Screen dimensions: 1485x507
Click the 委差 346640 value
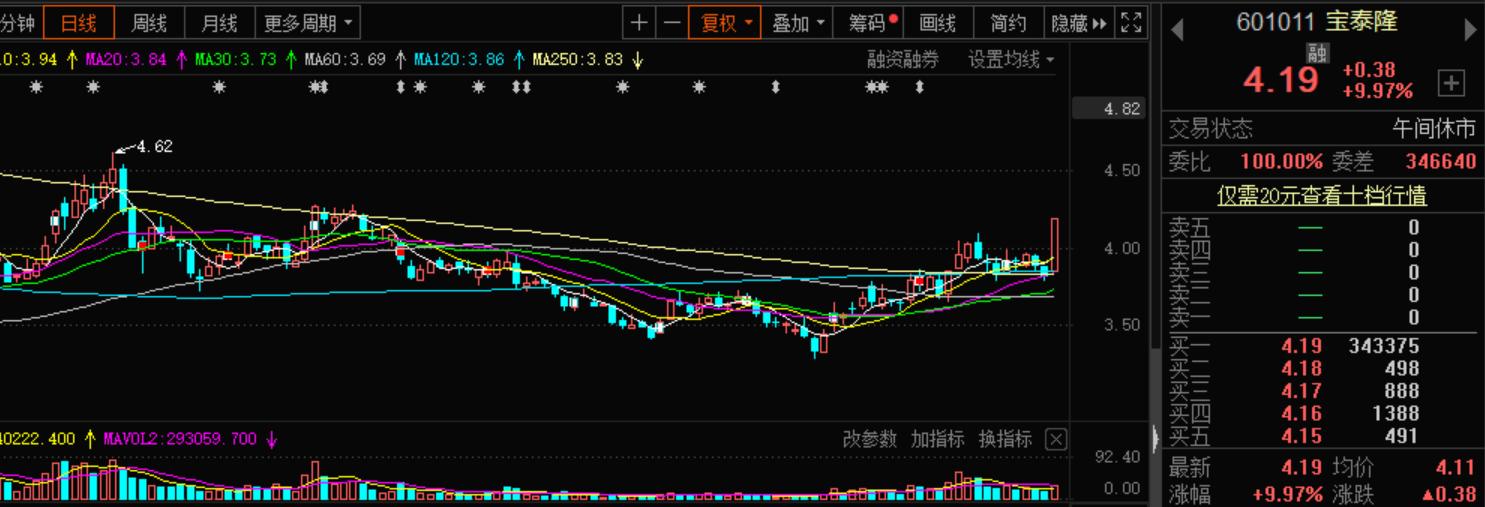1440,161
